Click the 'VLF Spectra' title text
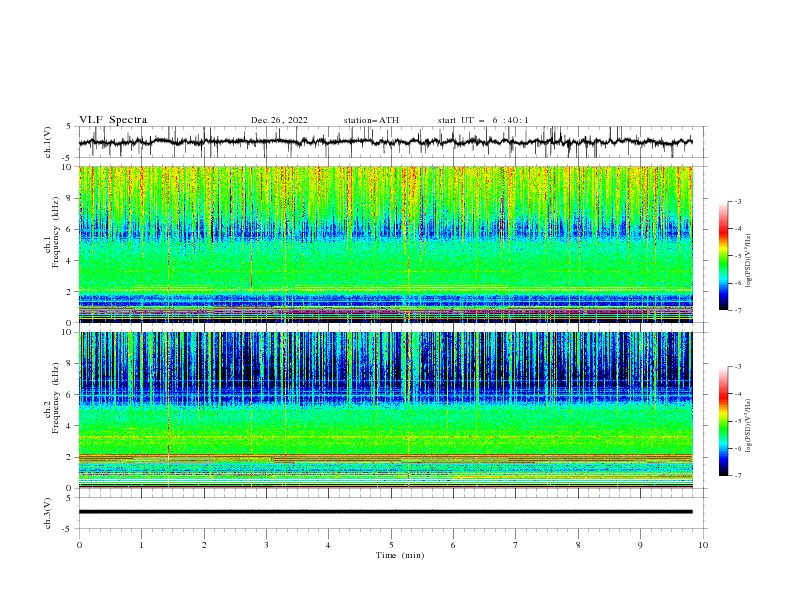792x612 pixels. (x=113, y=120)
